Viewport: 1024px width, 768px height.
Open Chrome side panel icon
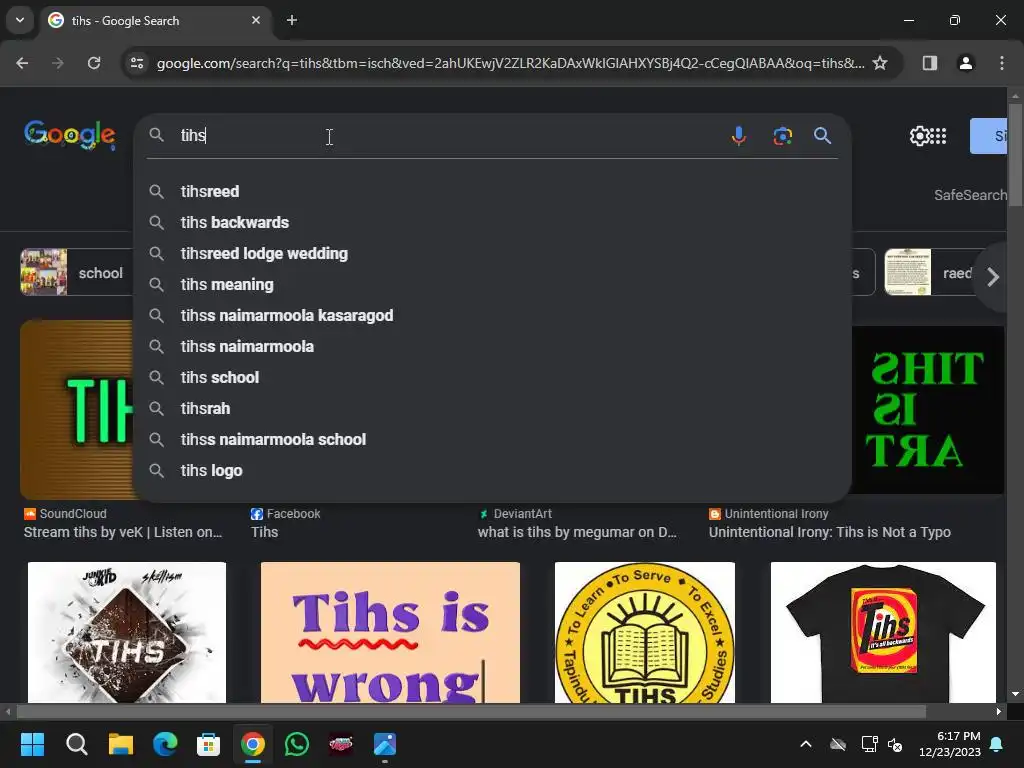(x=929, y=63)
